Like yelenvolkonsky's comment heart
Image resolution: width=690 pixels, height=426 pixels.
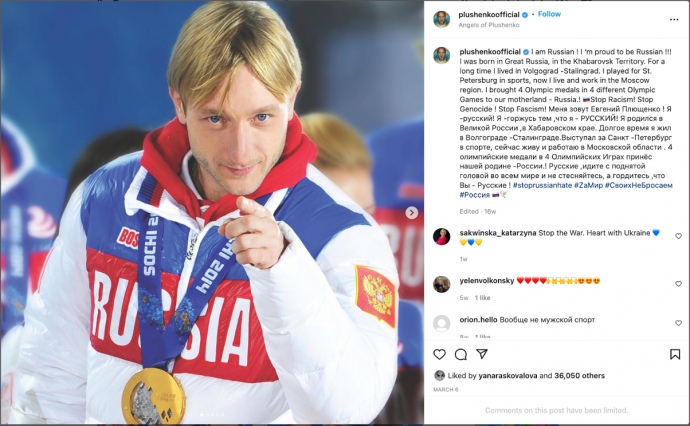click(678, 284)
